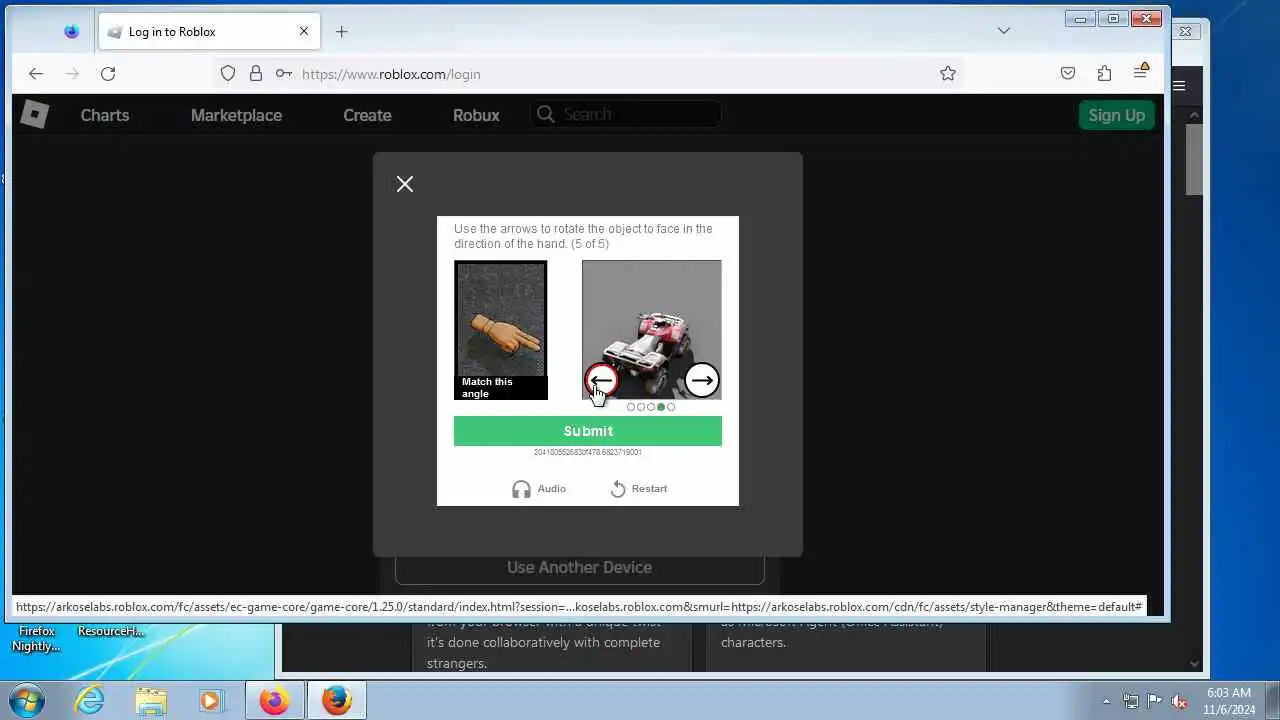
Task: Restart the challenge
Action: tap(638, 489)
